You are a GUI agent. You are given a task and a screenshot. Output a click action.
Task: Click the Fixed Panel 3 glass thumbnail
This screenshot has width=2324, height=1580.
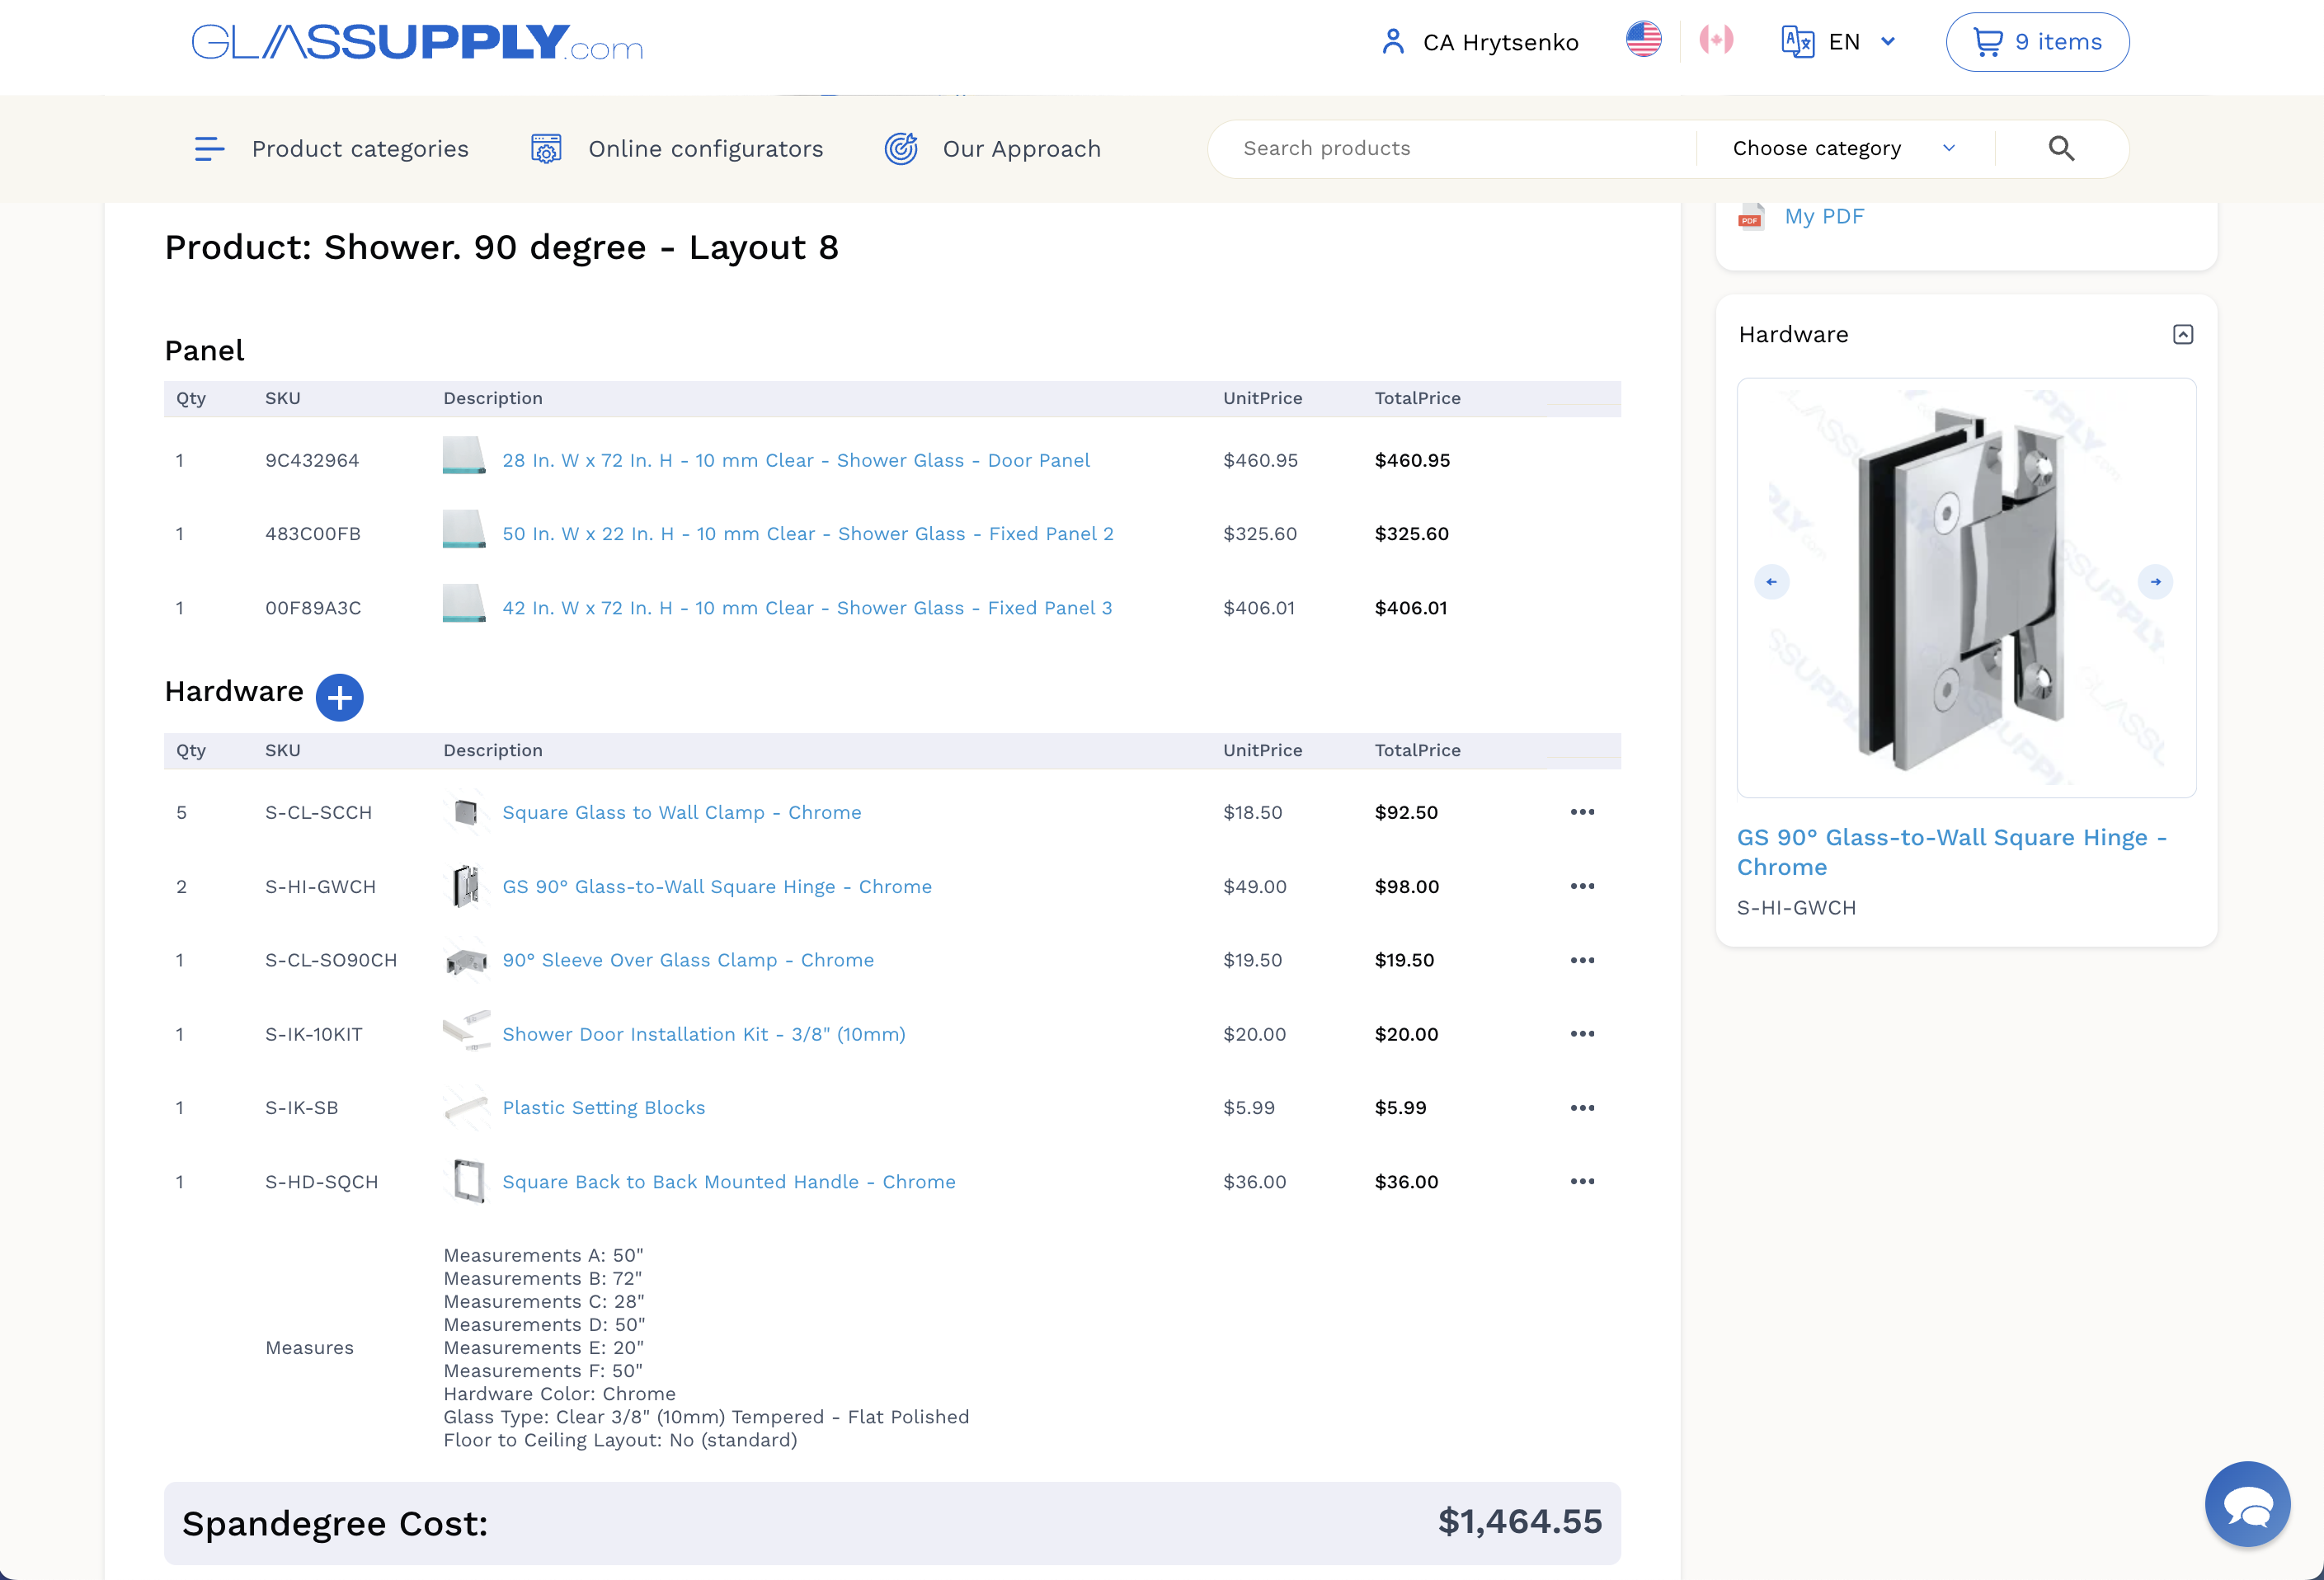point(464,604)
